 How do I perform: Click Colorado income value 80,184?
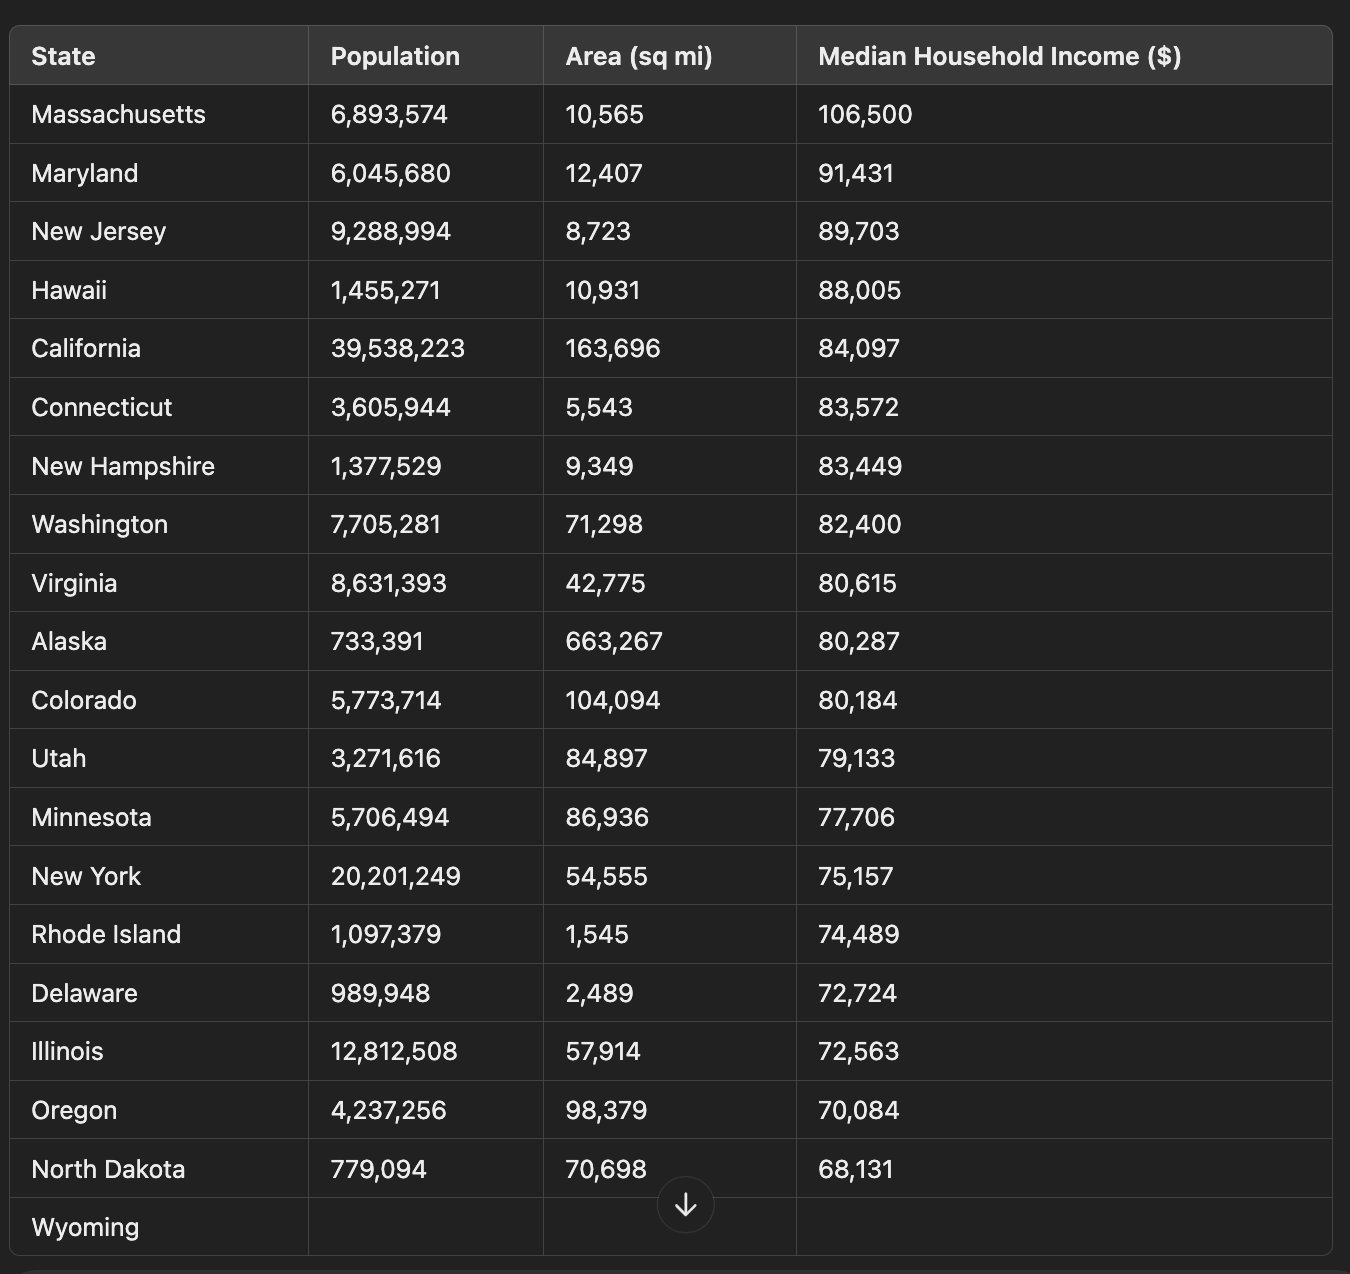(x=858, y=700)
